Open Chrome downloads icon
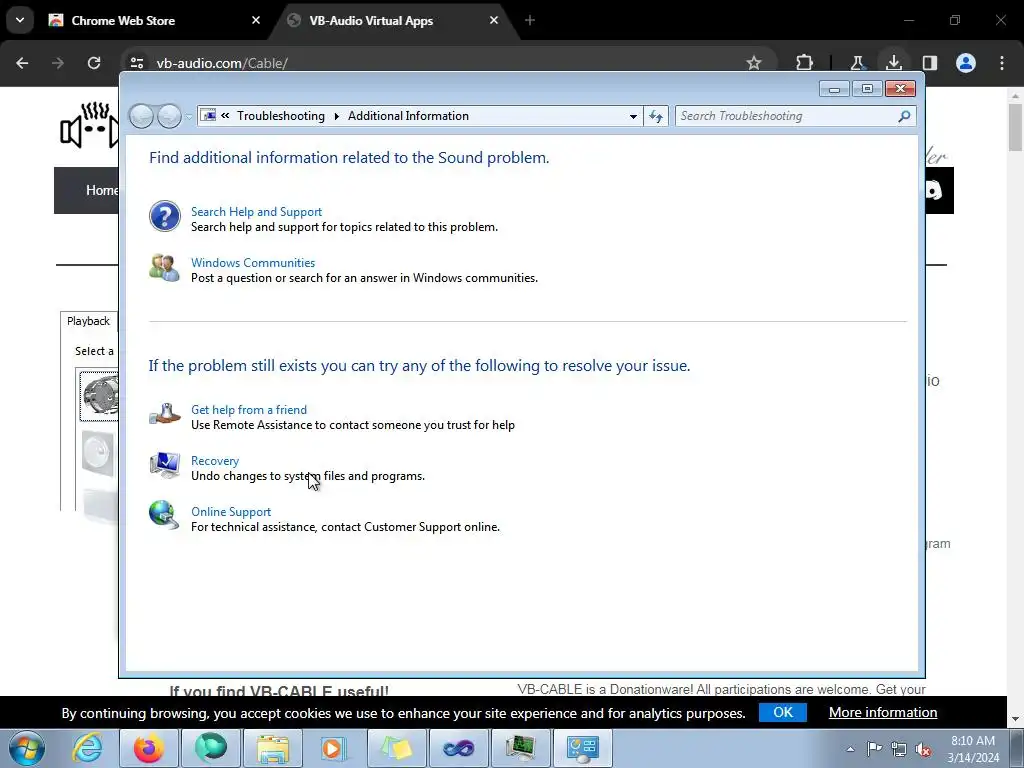This screenshot has width=1024, height=768. tap(893, 63)
